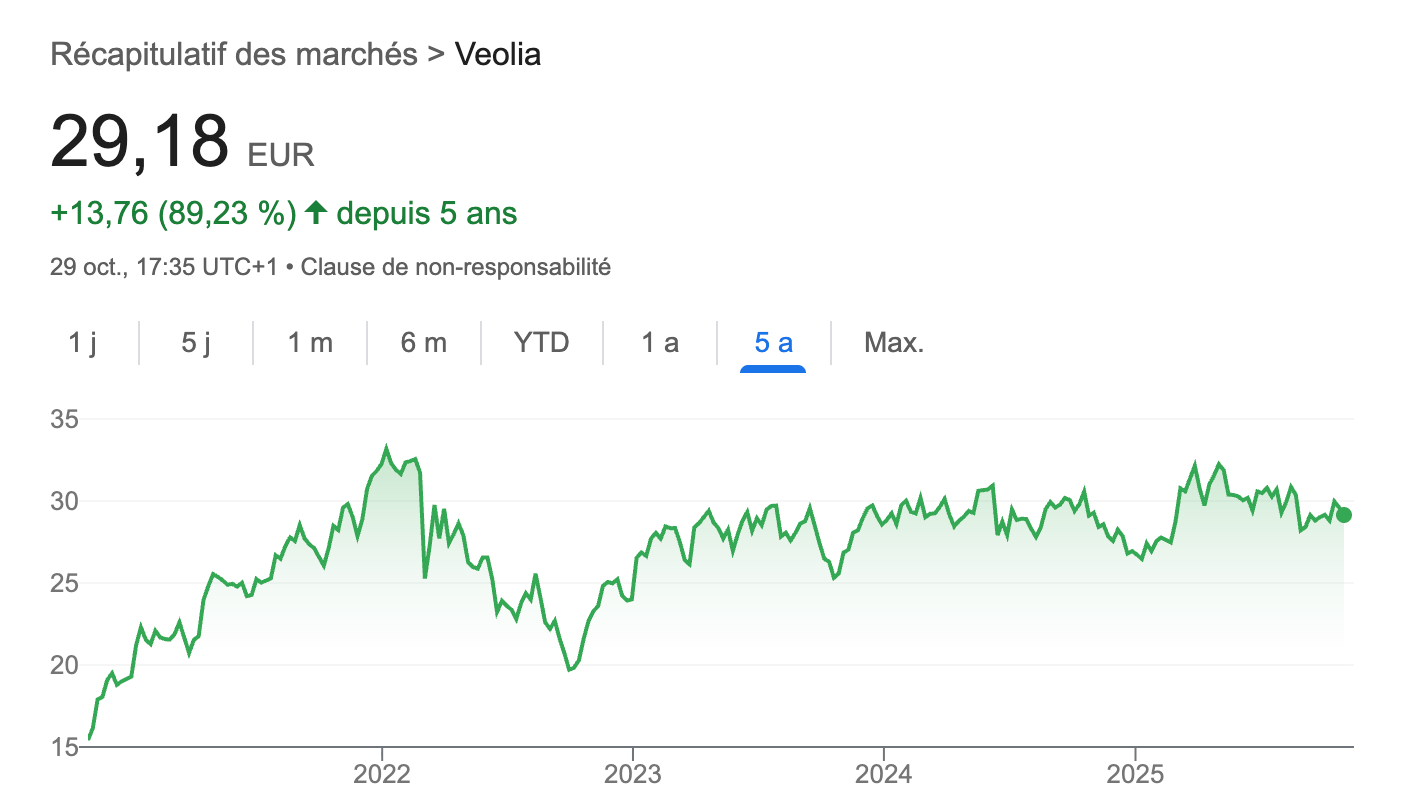Screen dimensions: 1410x812
Task: Open the "Récapitulatif des marchés" link
Action: pos(232,54)
